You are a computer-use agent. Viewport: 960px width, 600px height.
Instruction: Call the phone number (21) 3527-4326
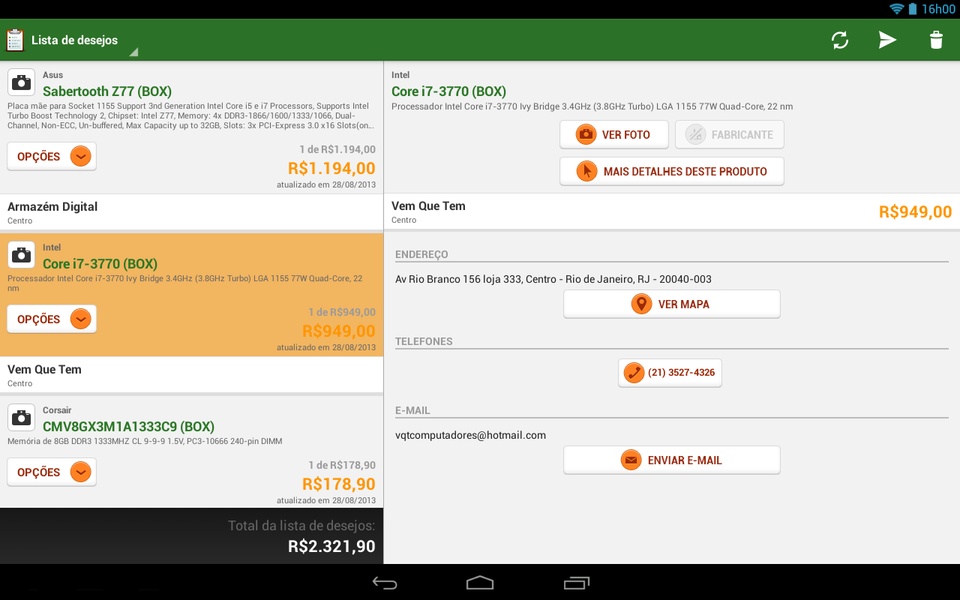pos(670,373)
